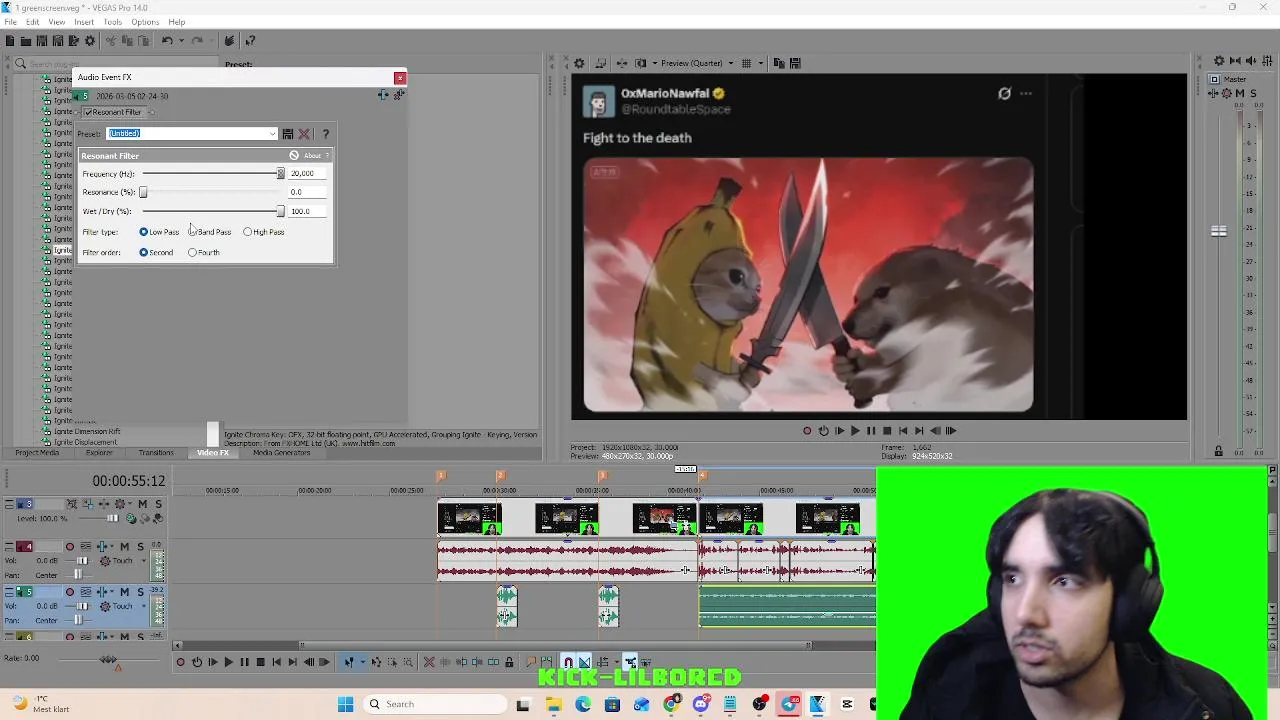Screen dimensions: 1280x720
Task: Mute track 3 with M button
Action: pyautogui.click(x=142, y=504)
